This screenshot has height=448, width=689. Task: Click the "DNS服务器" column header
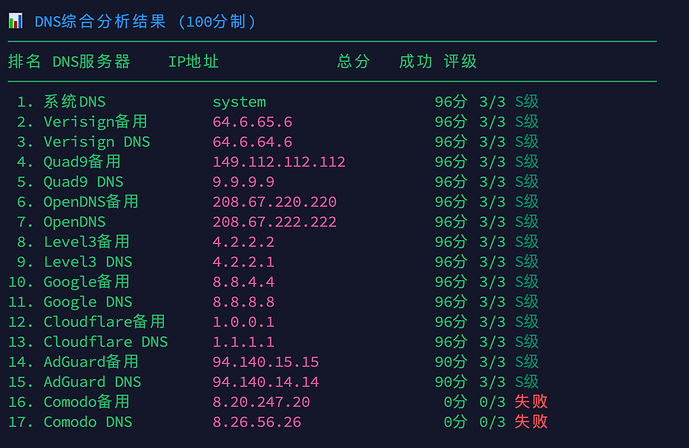(91, 61)
